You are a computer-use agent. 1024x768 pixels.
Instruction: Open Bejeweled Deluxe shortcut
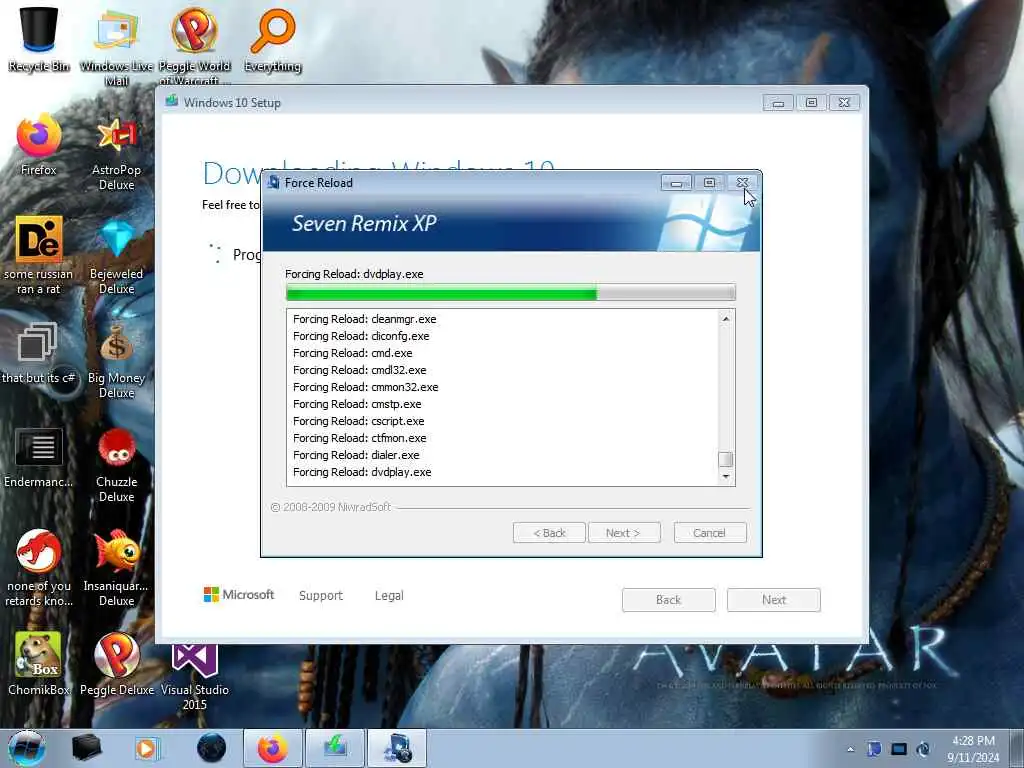click(x=116, y=256)
